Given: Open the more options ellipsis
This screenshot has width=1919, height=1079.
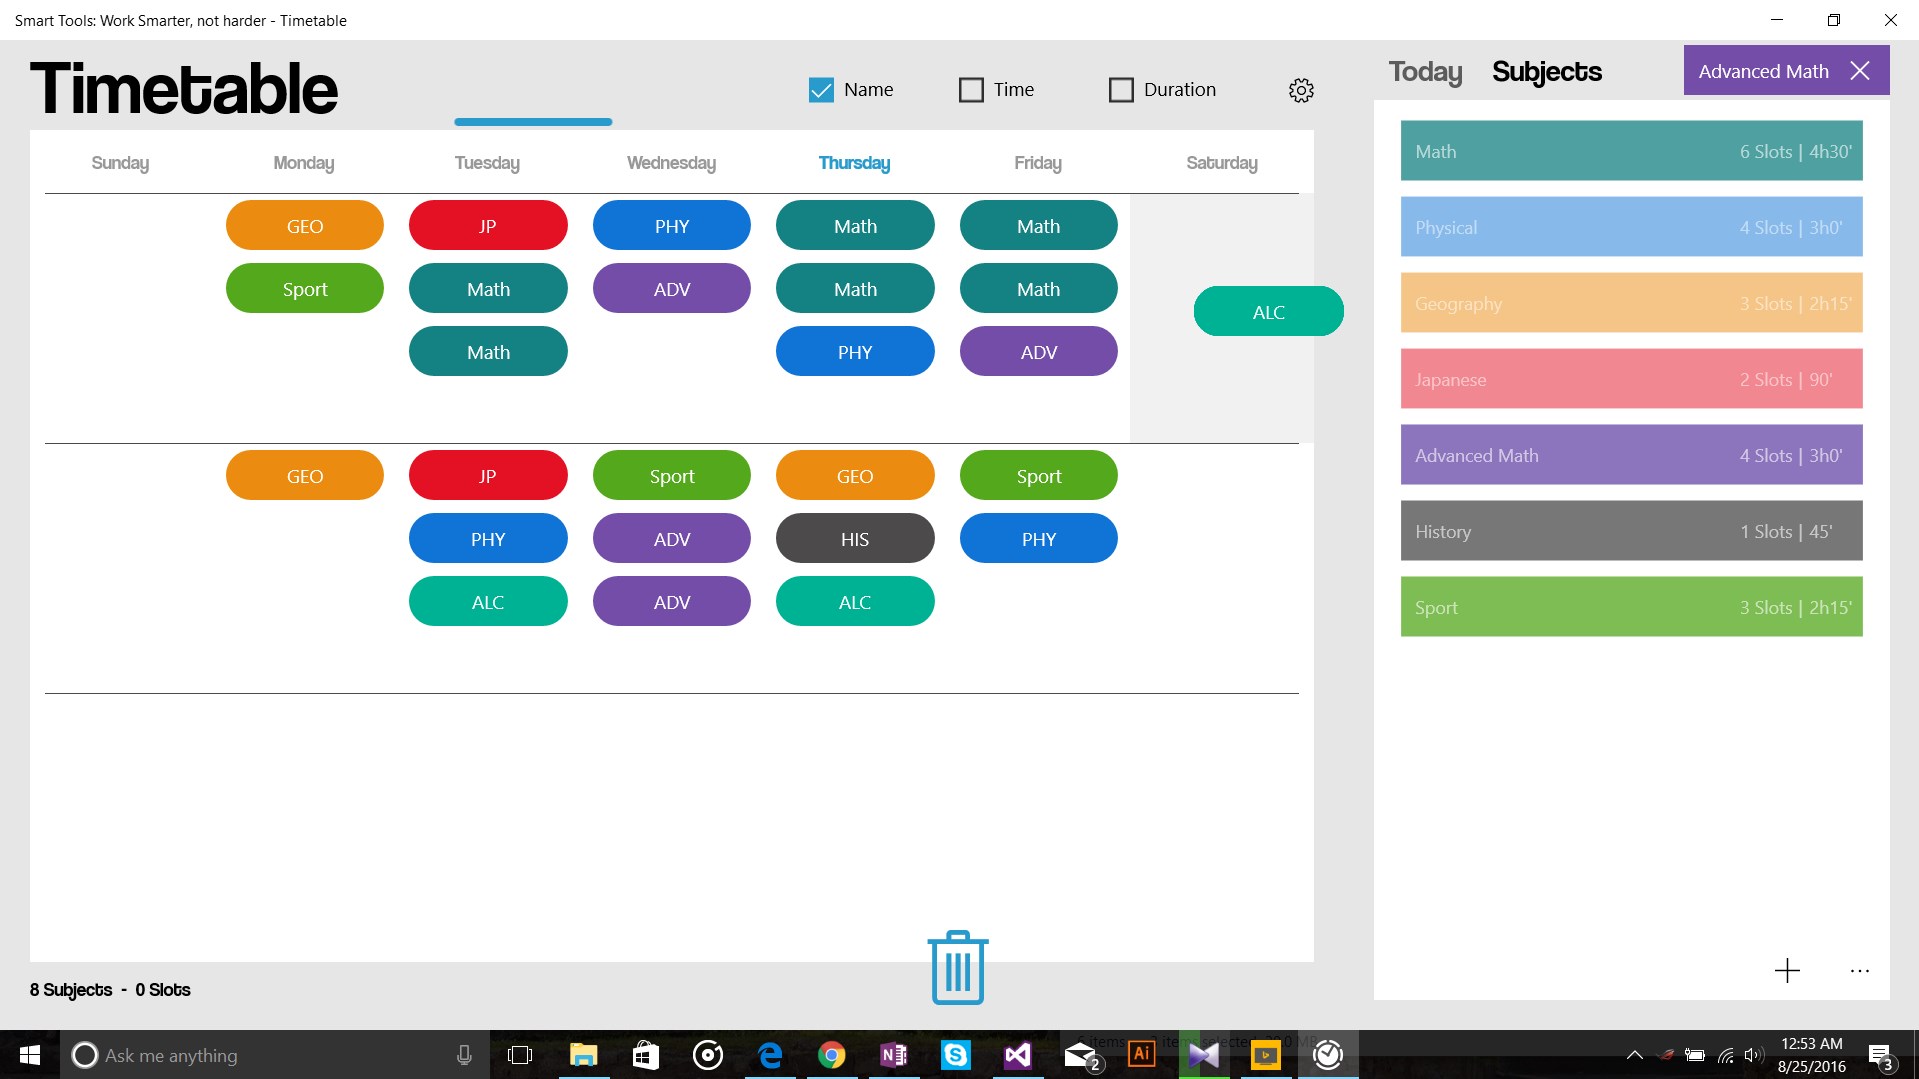Looking at the screenshot, I should 1858,971.
